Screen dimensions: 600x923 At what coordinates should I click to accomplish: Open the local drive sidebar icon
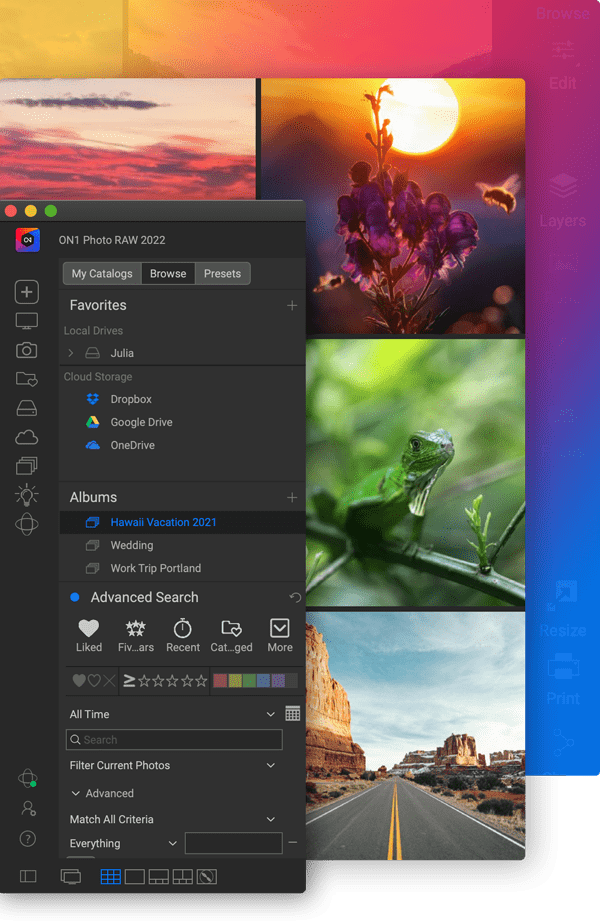coord(27,408)
